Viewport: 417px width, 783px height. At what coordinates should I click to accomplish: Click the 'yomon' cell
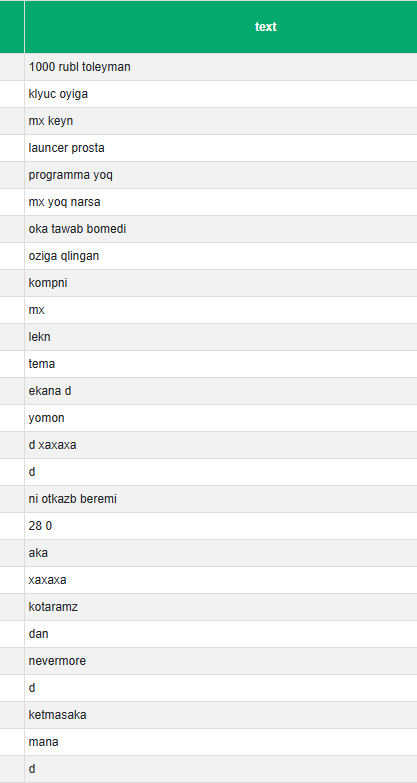[221, 417]
